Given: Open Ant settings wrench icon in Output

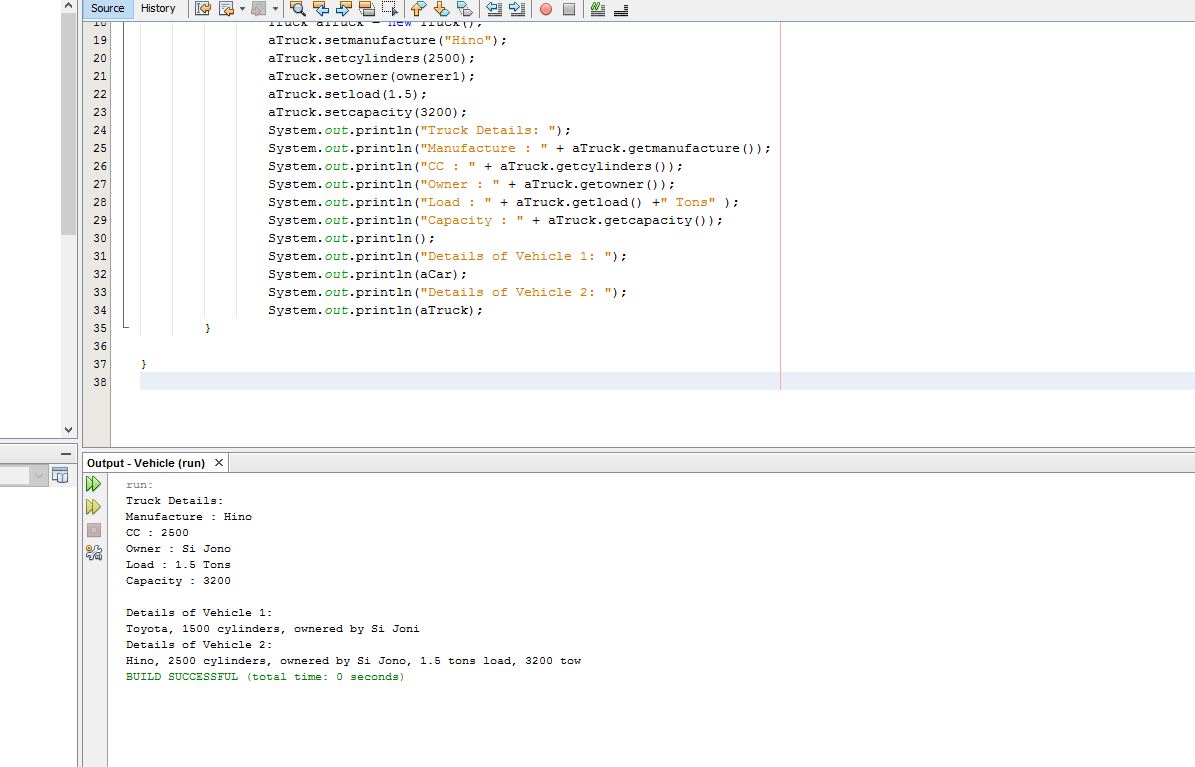Looking at the screenshot, I should [94, 552].
